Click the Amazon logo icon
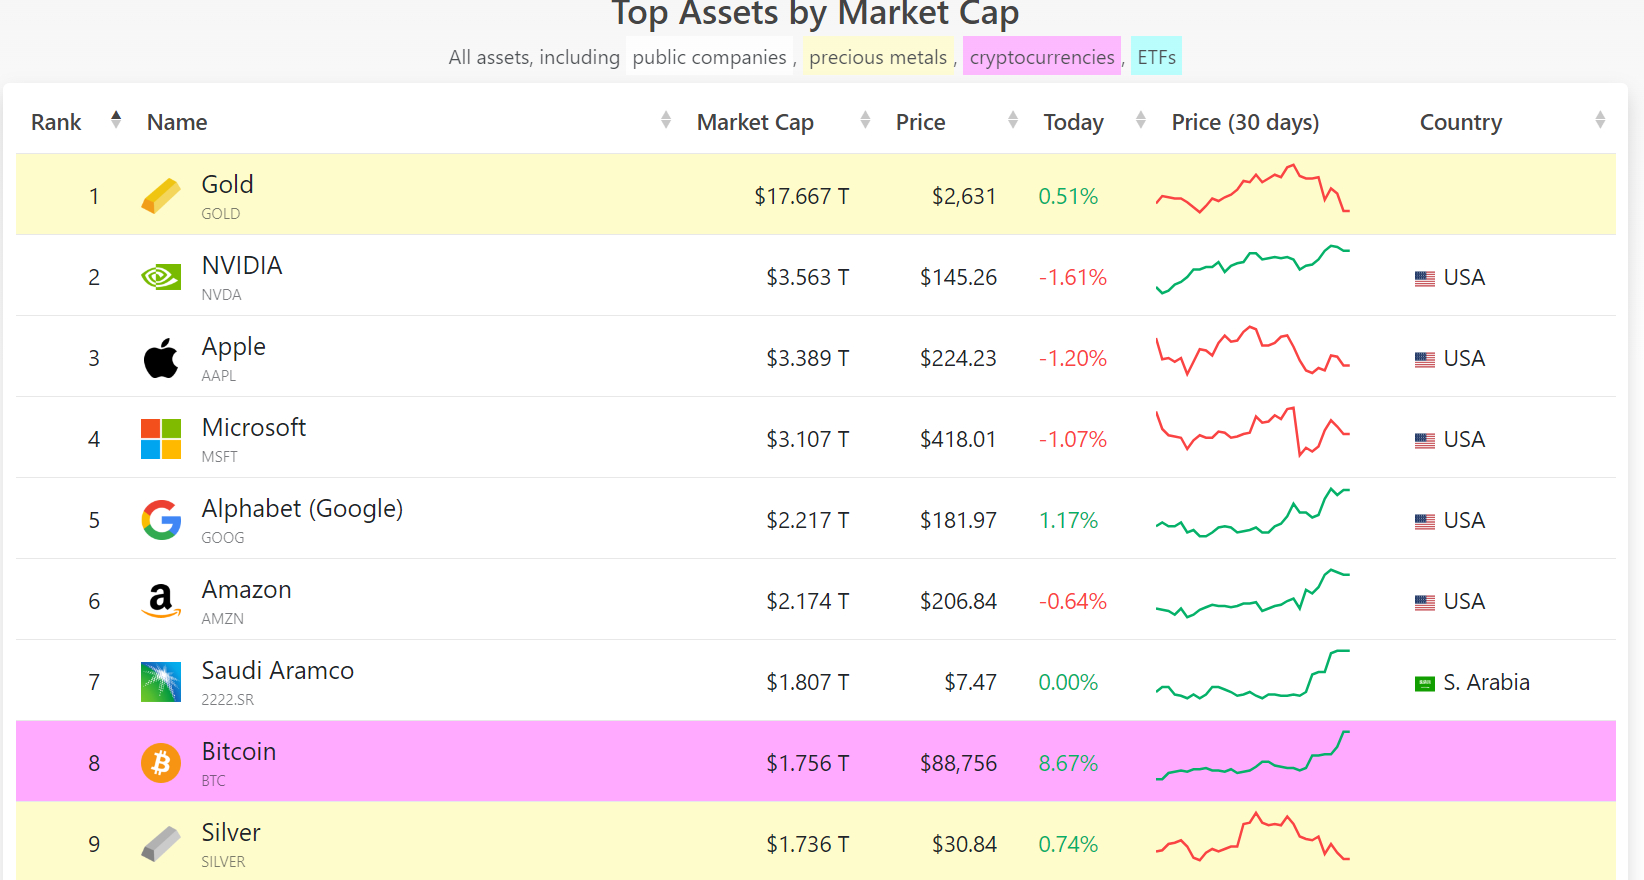Viewport: 1644px width, 880px height. [161, 601]
